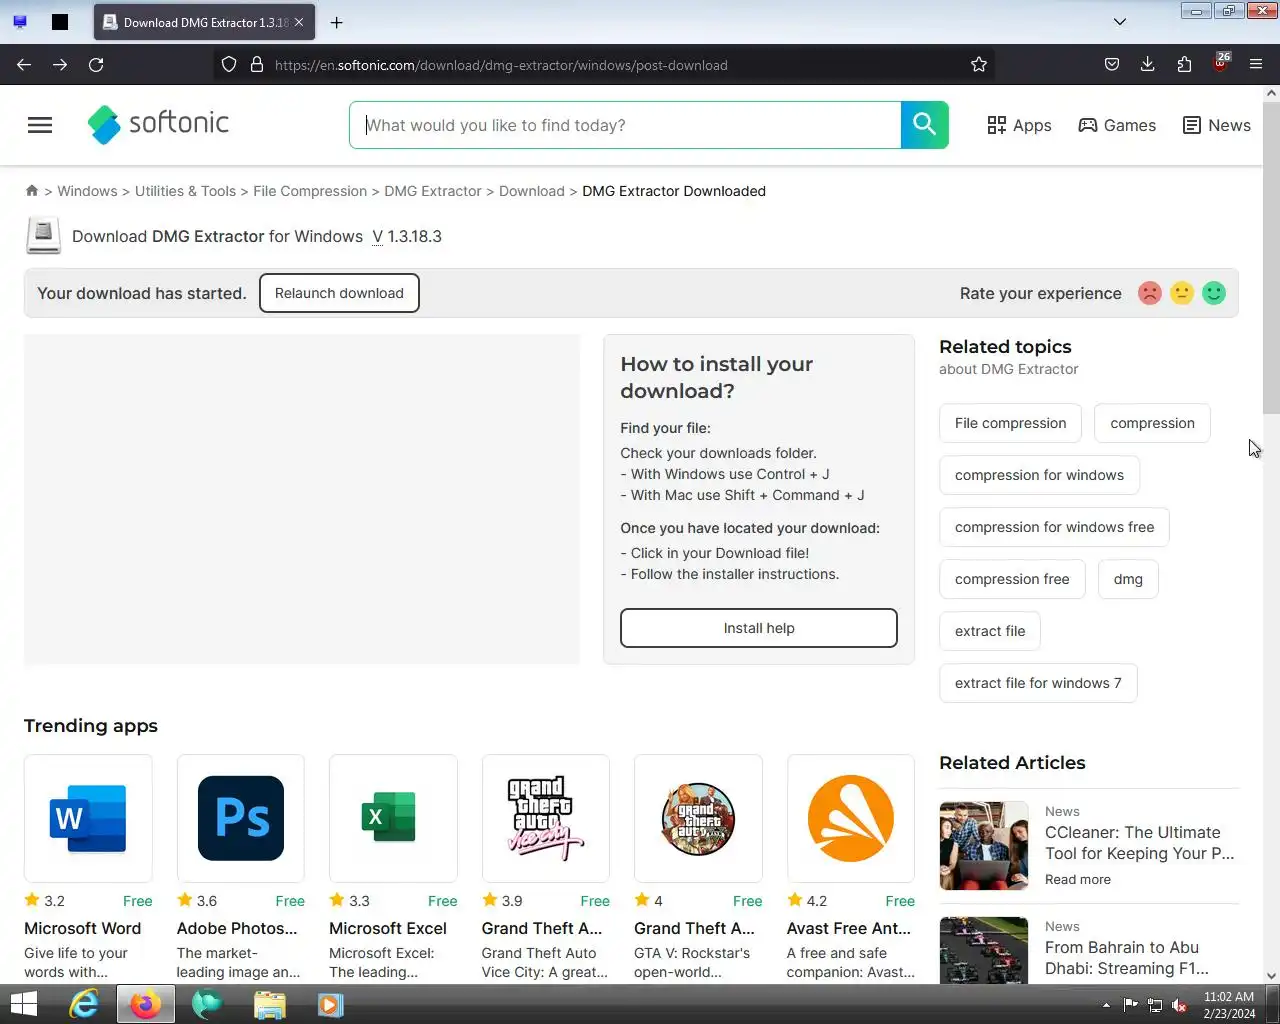Open From Bahrain to Abu Dhabi article
Screen dimensions: 1280x1024
click(x=1127, y=958)
